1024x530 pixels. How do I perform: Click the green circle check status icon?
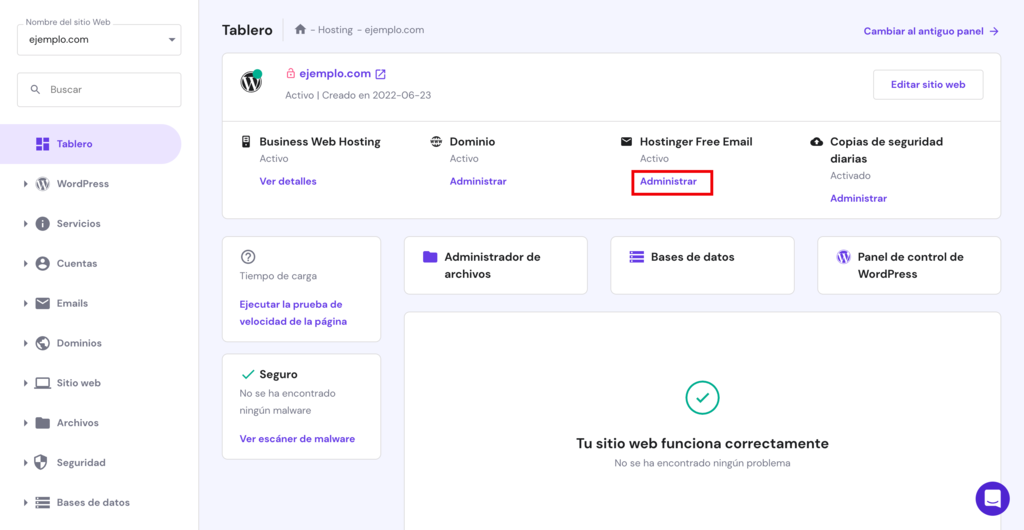[x=702, y=397]
